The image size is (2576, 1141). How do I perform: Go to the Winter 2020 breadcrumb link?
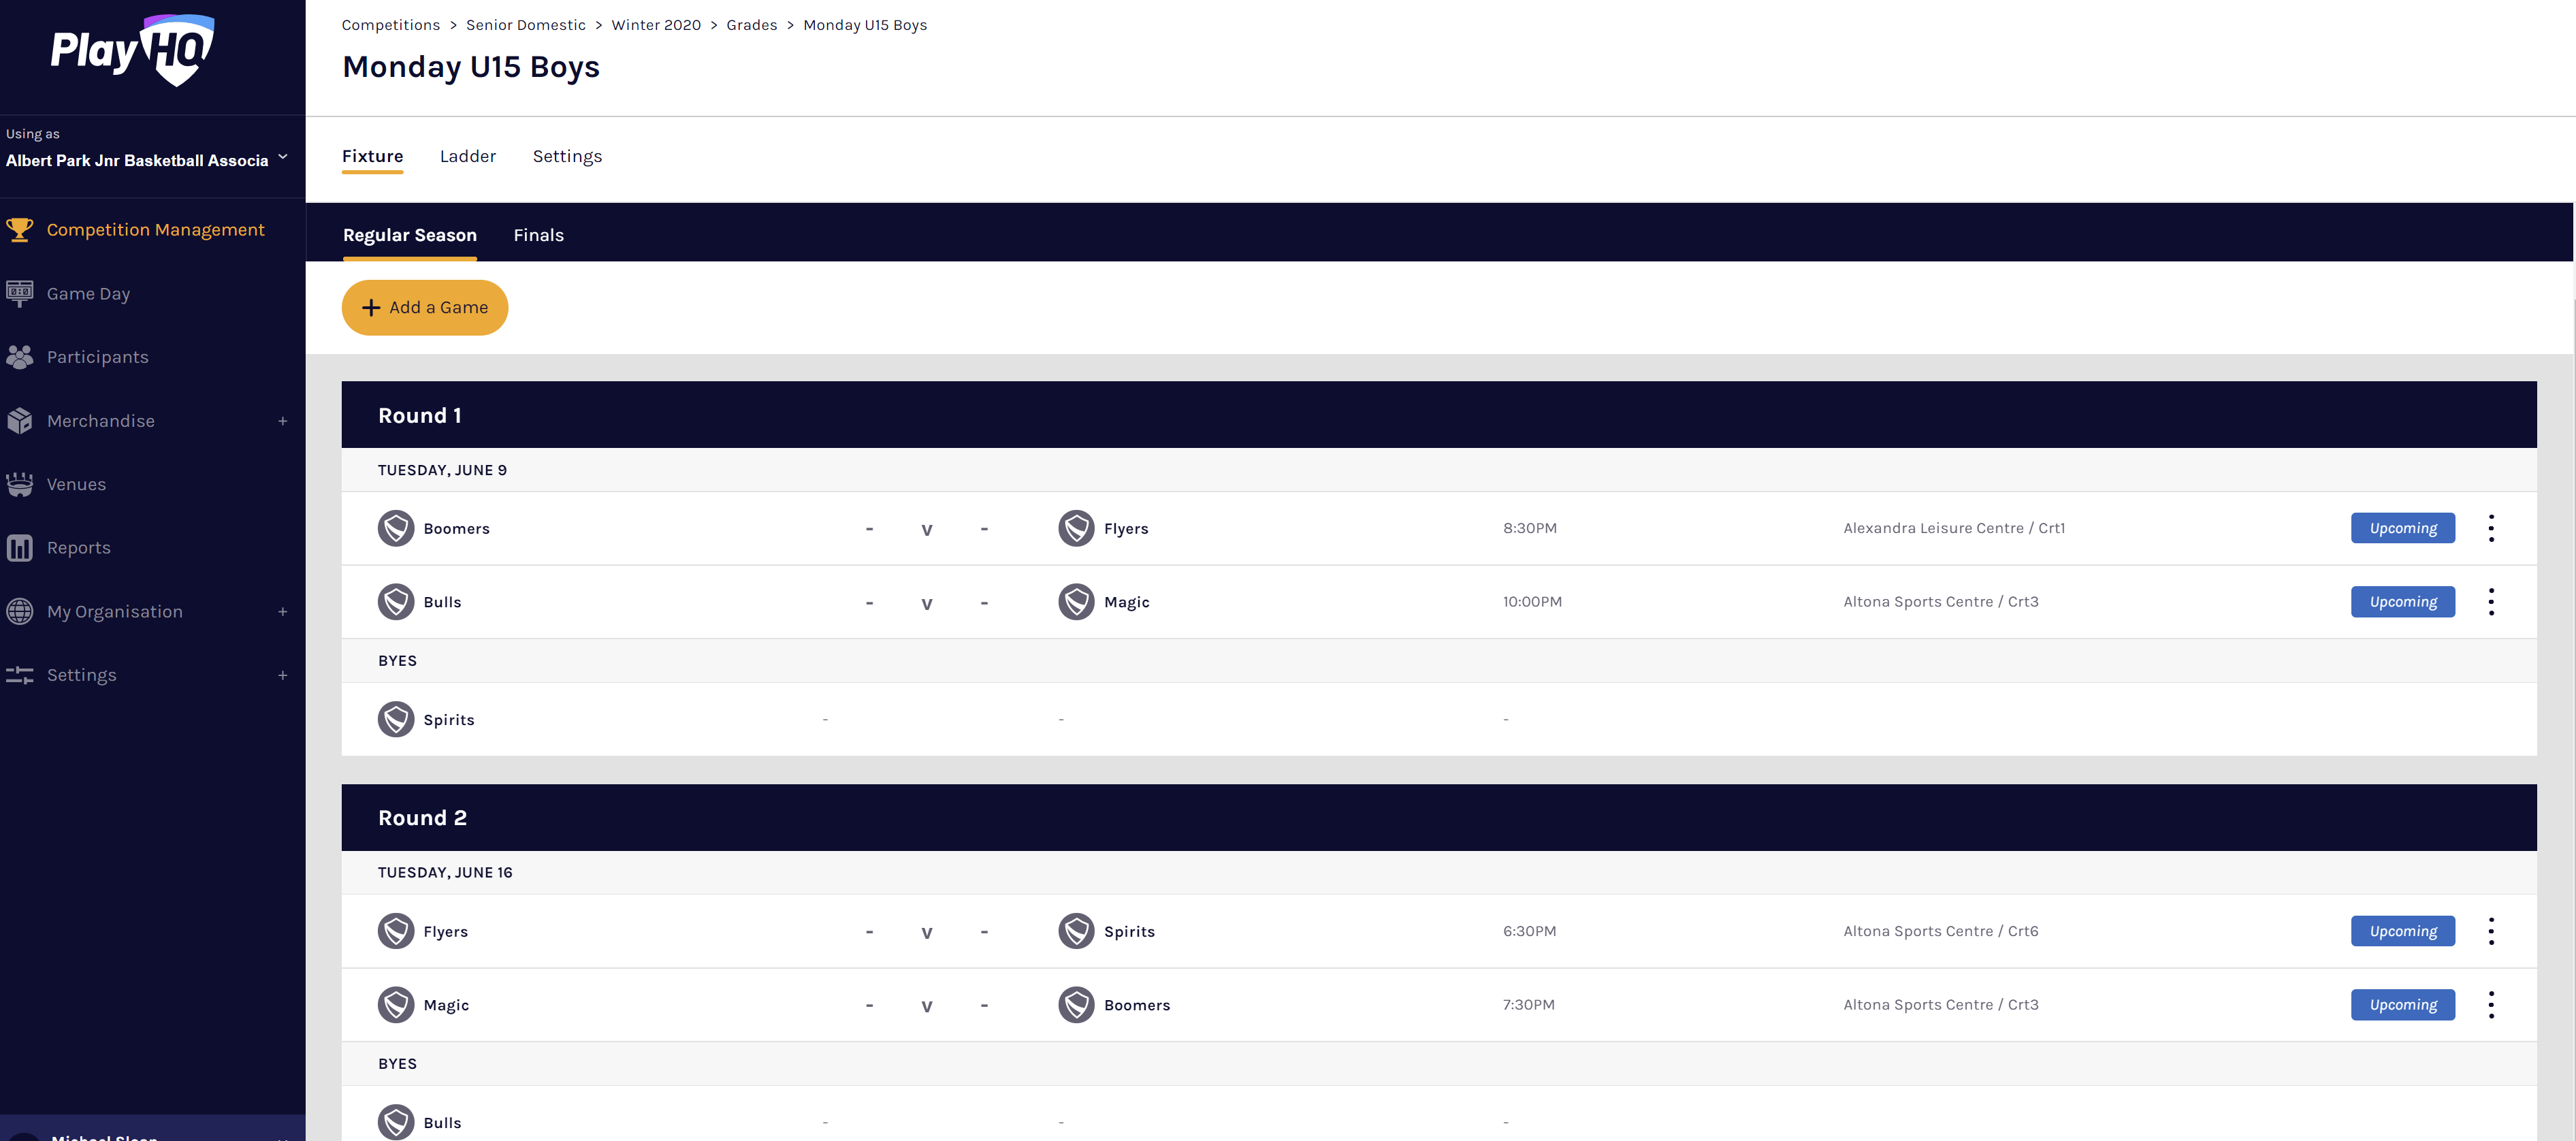tap(656, 25)
